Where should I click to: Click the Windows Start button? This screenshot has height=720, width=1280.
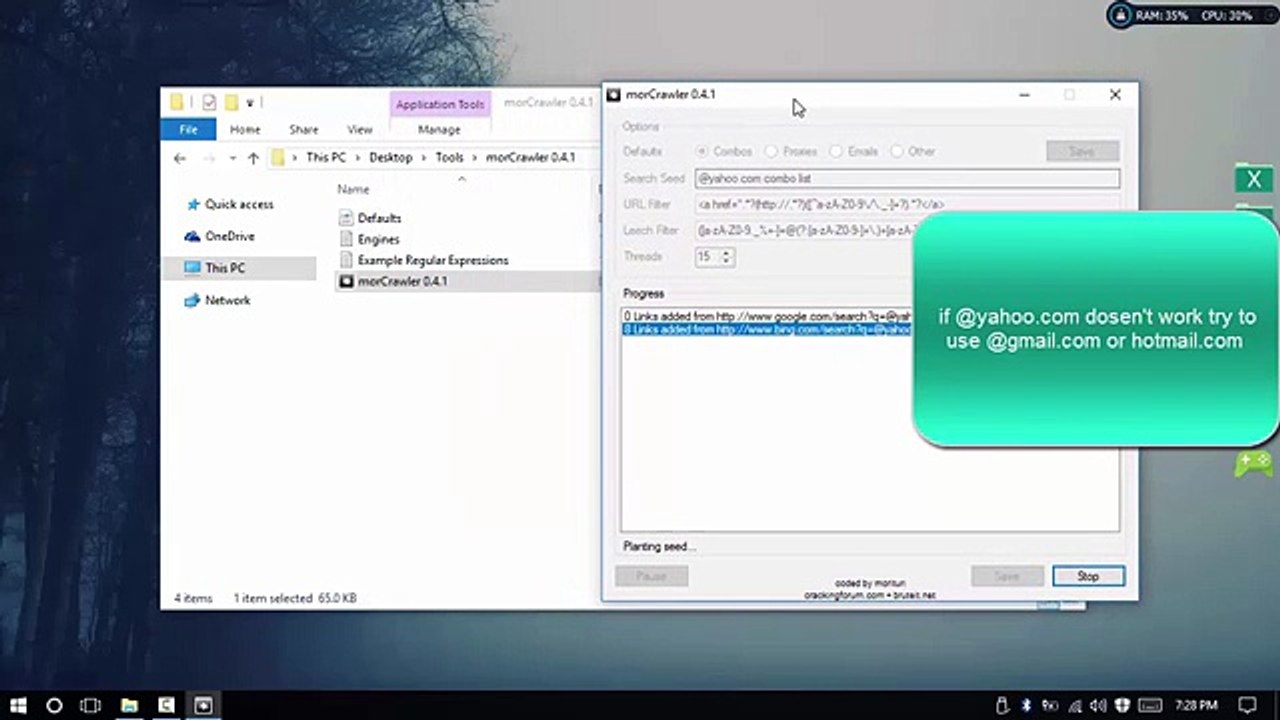18,705
